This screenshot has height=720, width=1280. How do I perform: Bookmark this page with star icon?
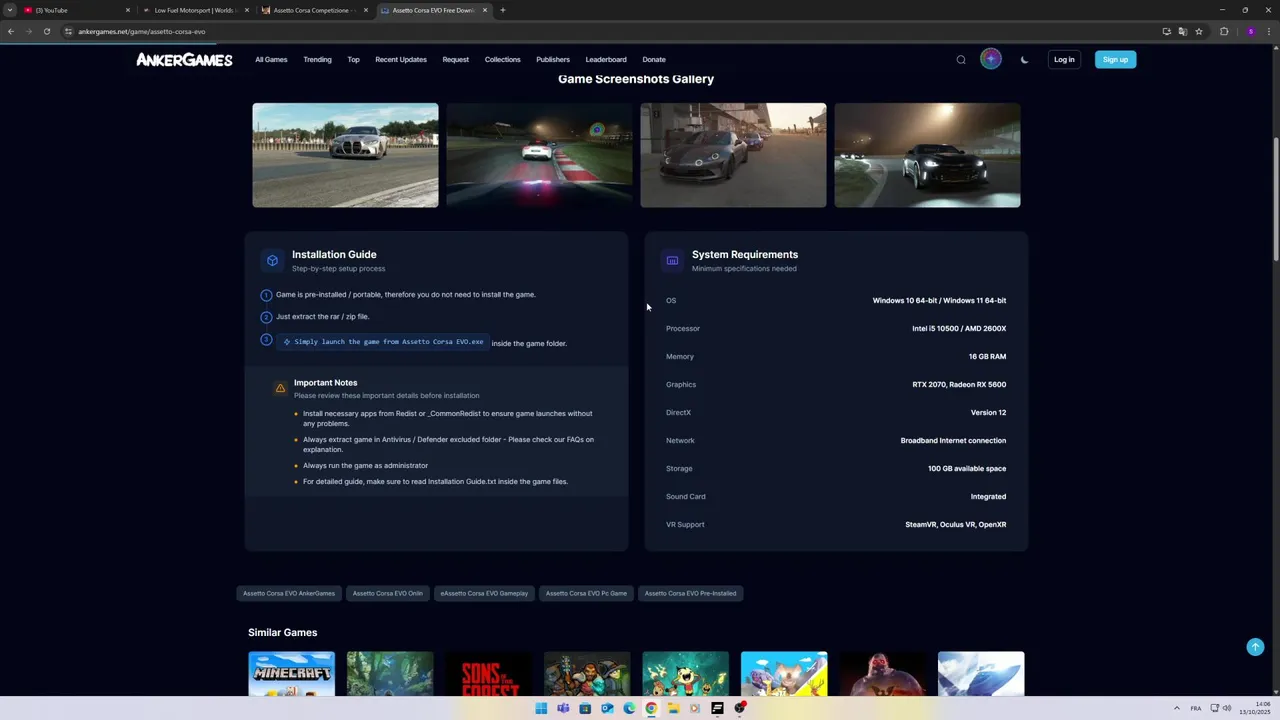coord(1199,31)
